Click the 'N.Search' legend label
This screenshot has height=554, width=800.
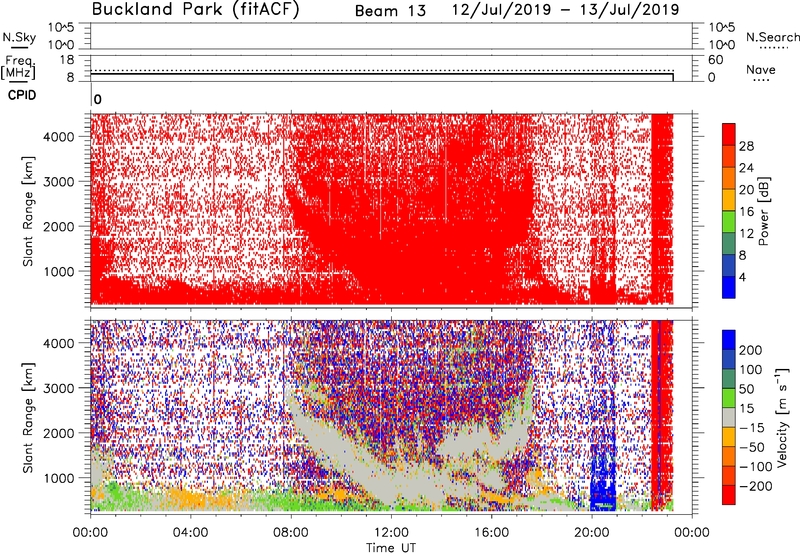pyautogui.click(x=773, y=37)
